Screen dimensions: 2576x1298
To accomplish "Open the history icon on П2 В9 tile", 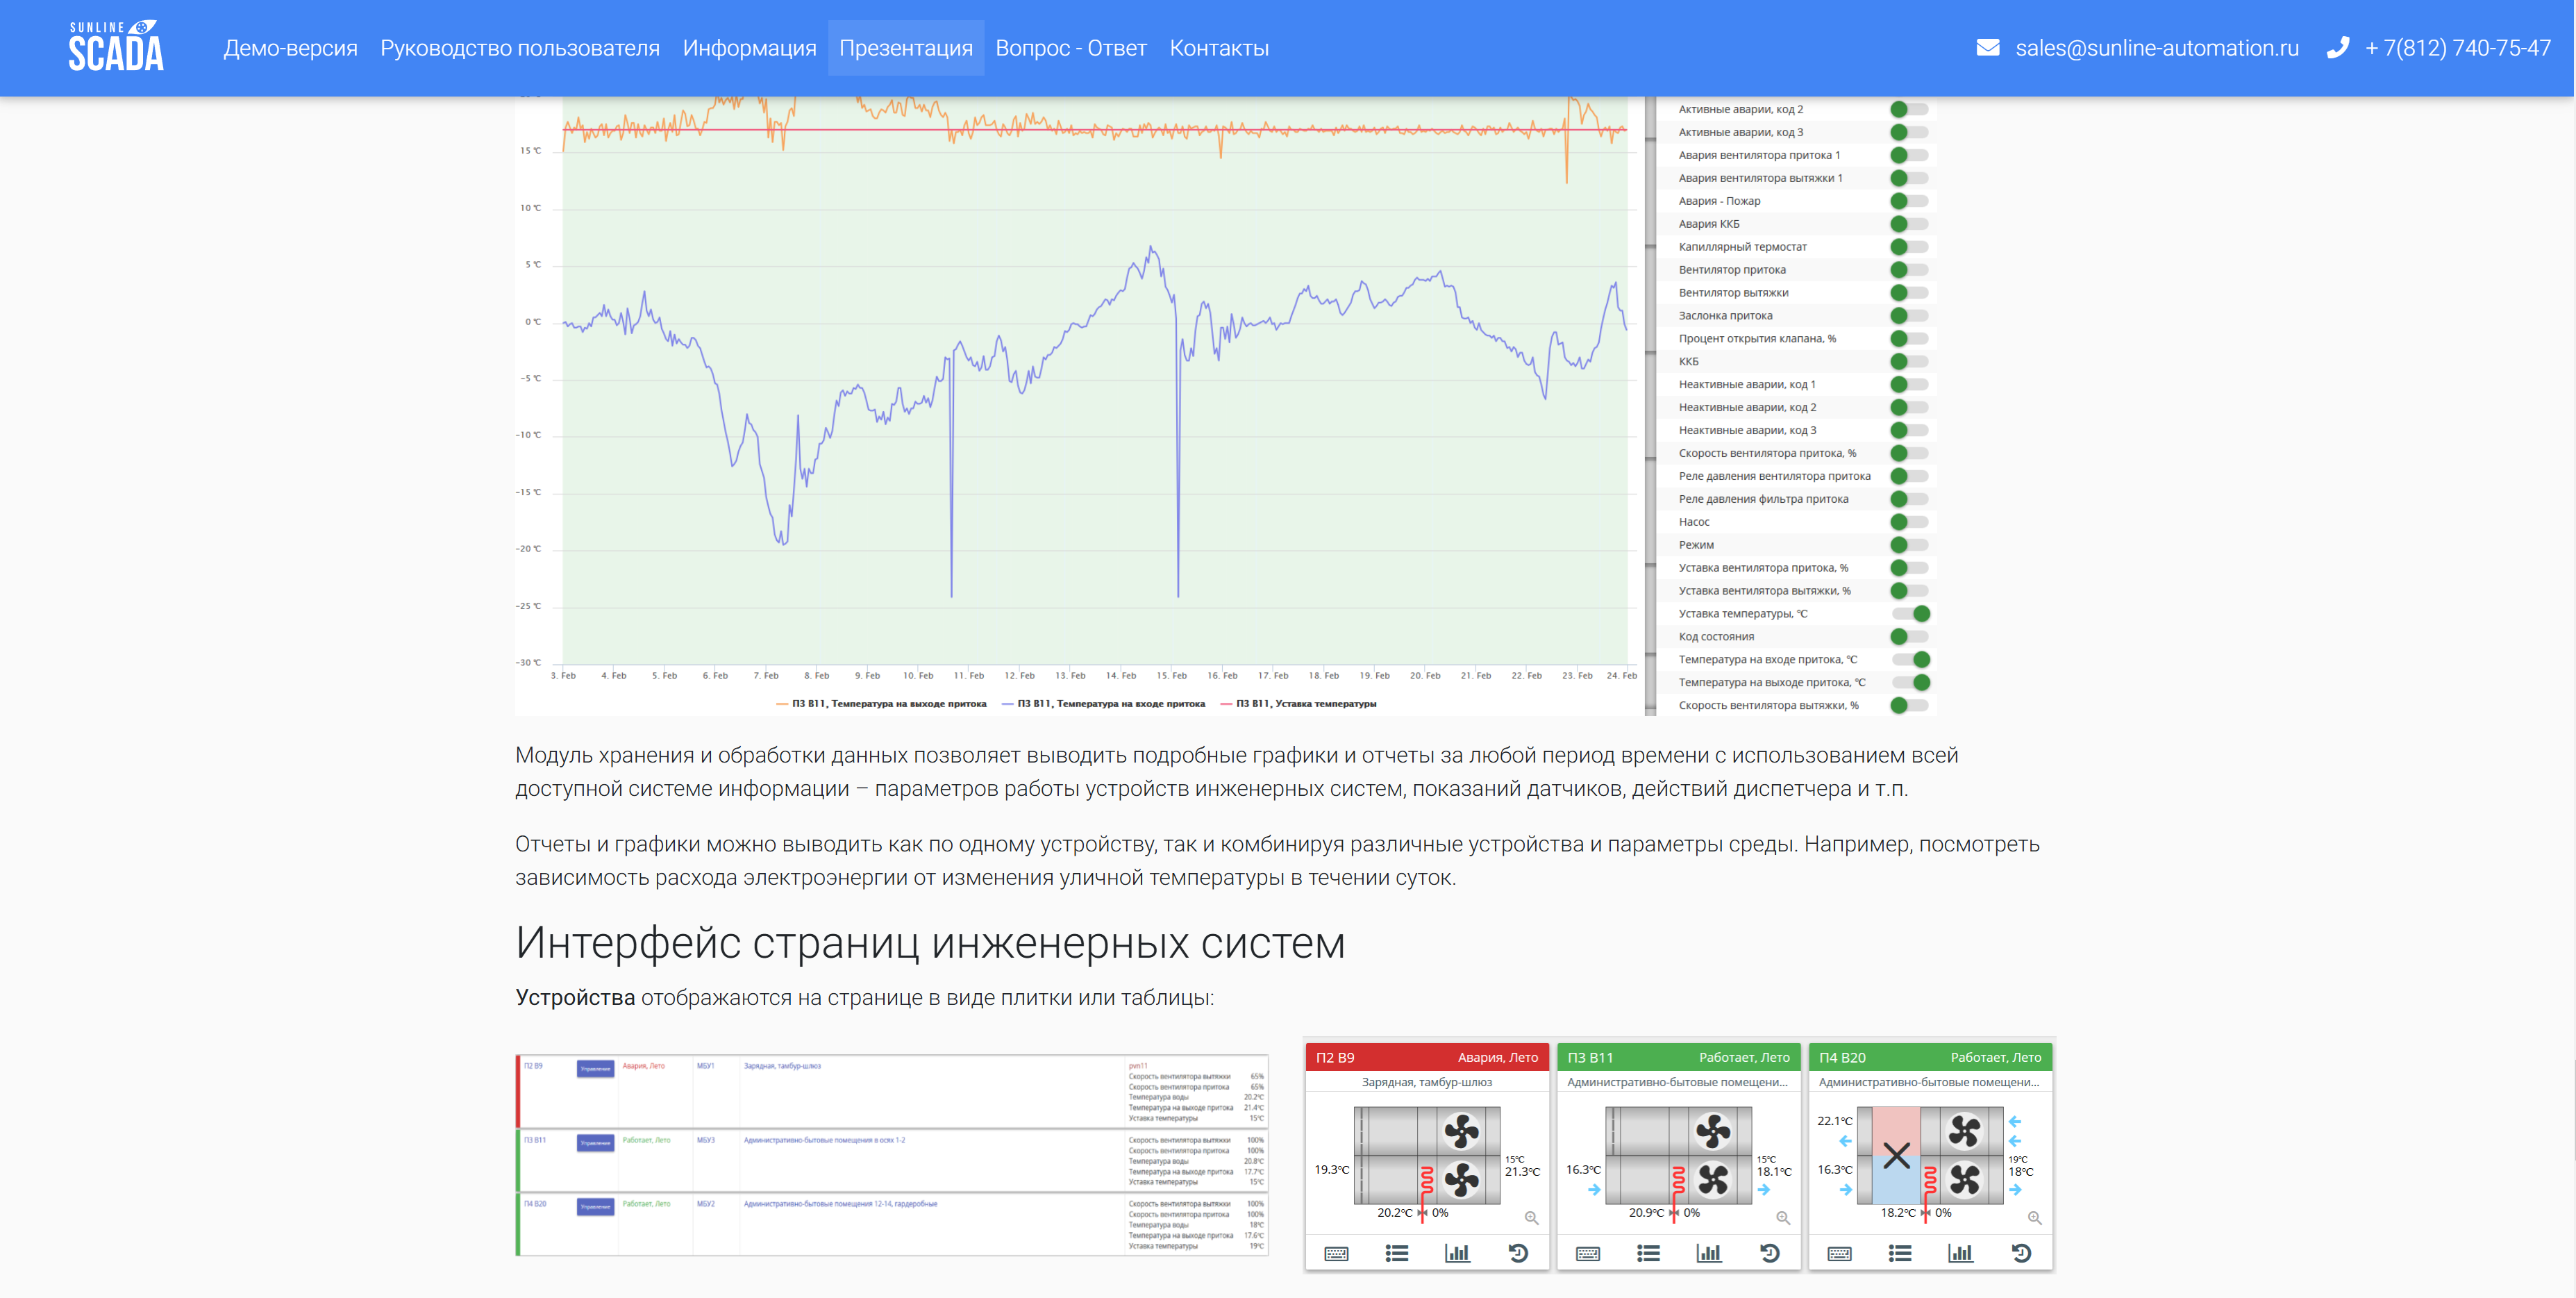I will [1518, 1253].
